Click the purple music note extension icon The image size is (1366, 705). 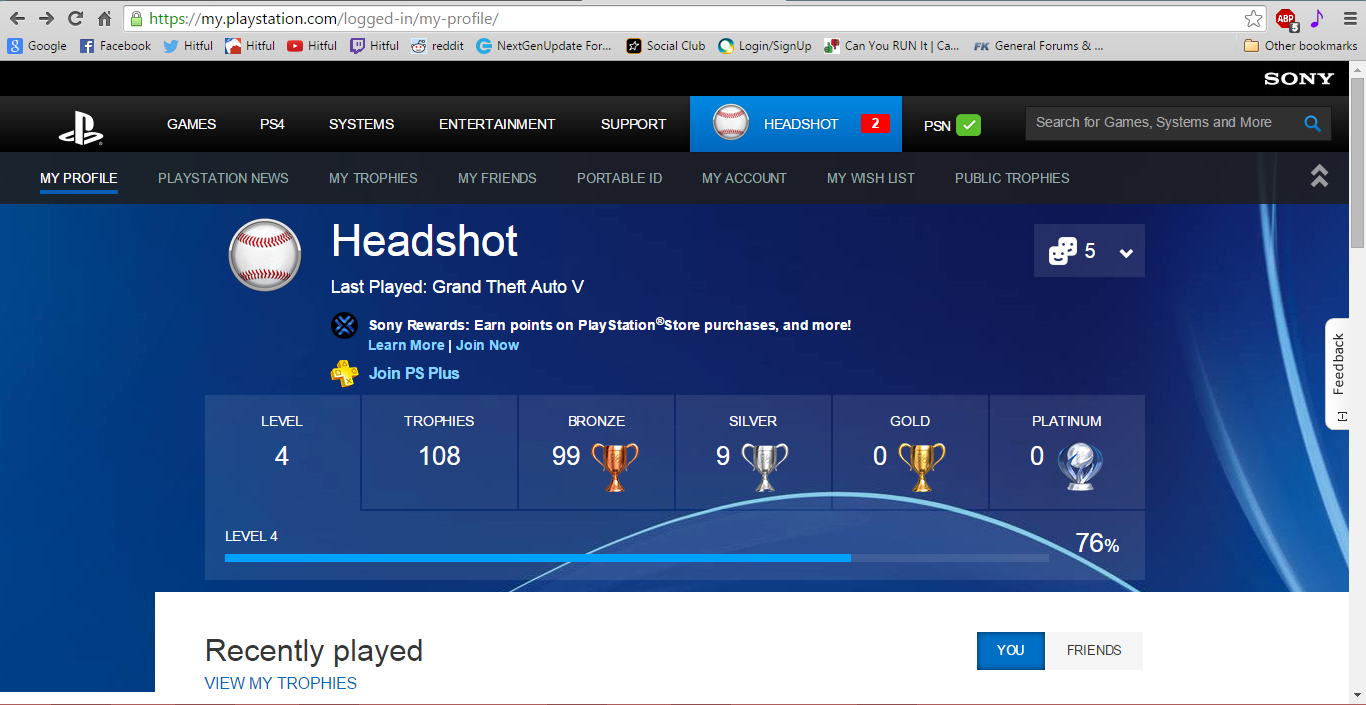tap(1316, 18)
